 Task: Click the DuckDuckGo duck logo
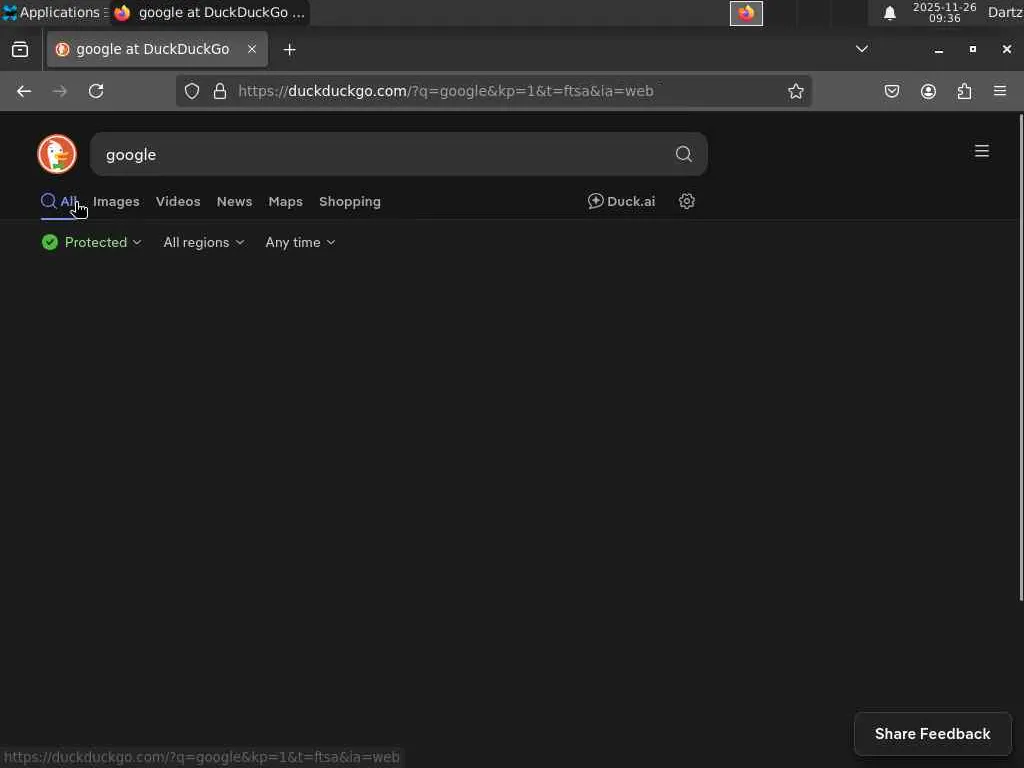tap(57, 154)
